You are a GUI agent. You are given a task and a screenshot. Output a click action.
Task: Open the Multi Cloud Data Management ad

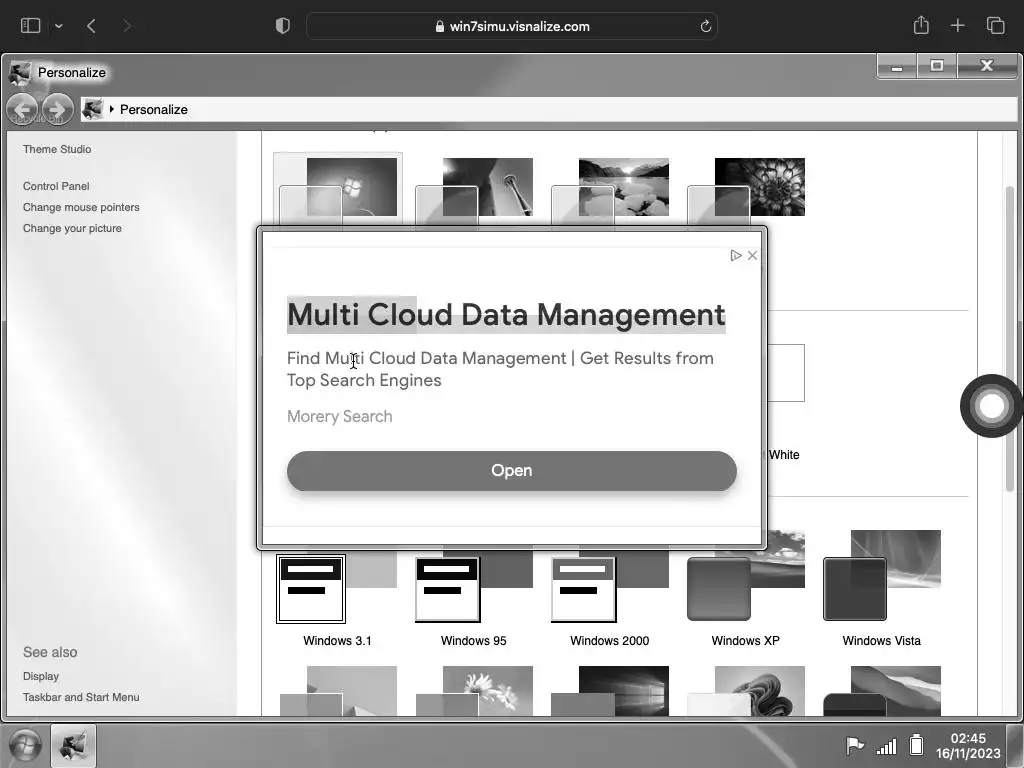[511, 470]
